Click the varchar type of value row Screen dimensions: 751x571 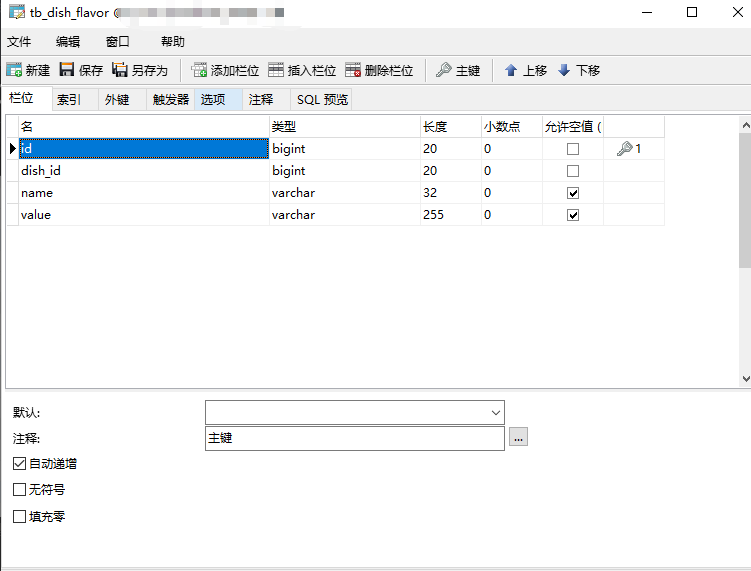pos(345,215)
